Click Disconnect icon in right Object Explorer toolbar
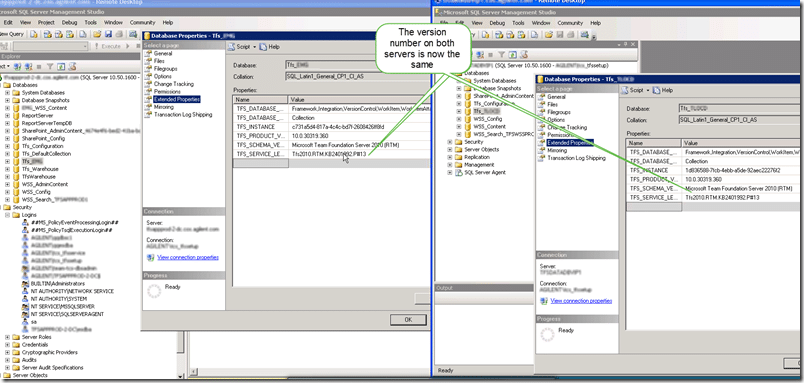This screenshot has width=804, height=383. click(x=480, y=54)
